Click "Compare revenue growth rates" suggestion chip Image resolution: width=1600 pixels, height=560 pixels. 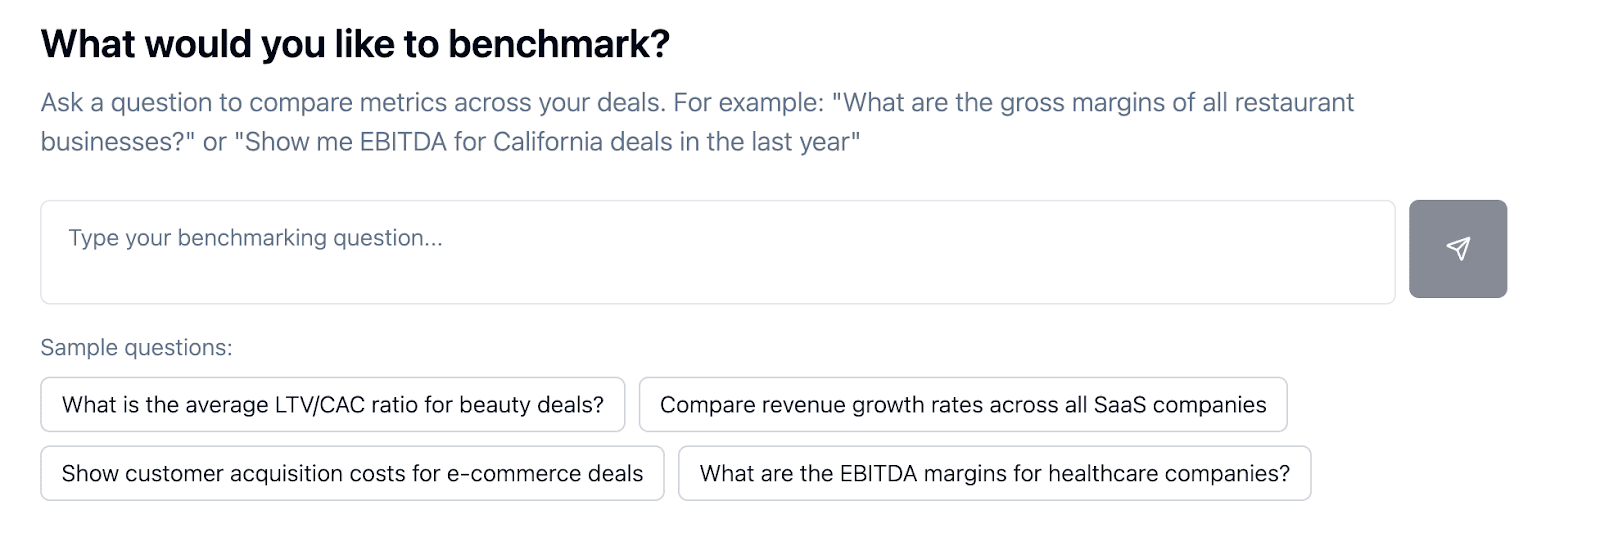pos(962,405)
